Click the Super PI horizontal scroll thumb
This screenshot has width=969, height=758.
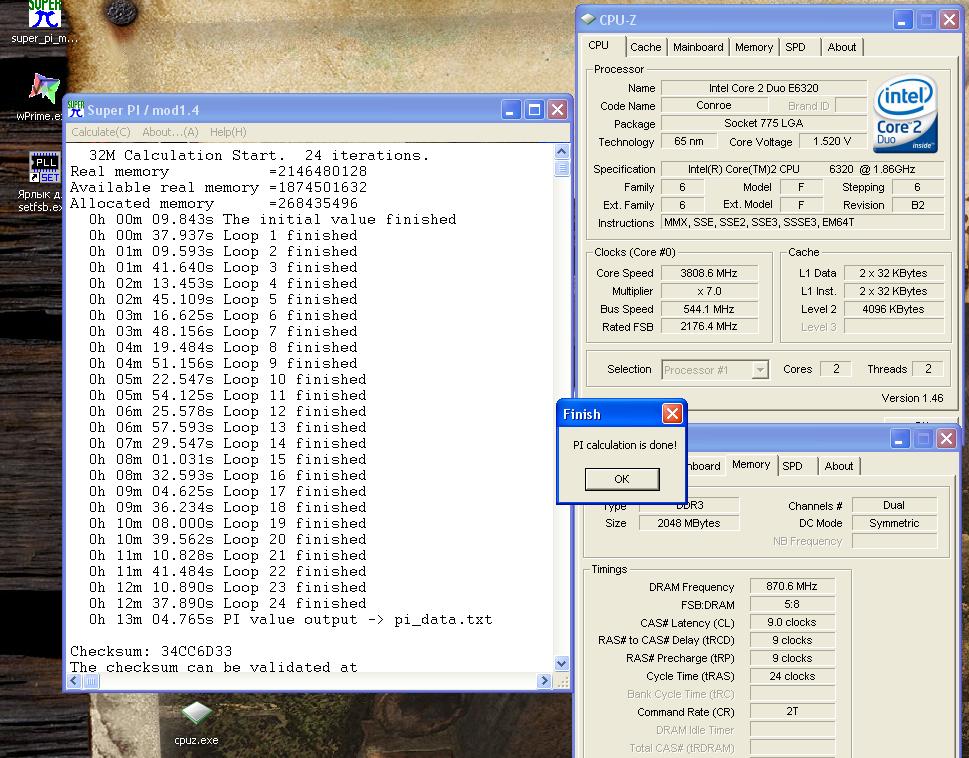pos(91,681)
